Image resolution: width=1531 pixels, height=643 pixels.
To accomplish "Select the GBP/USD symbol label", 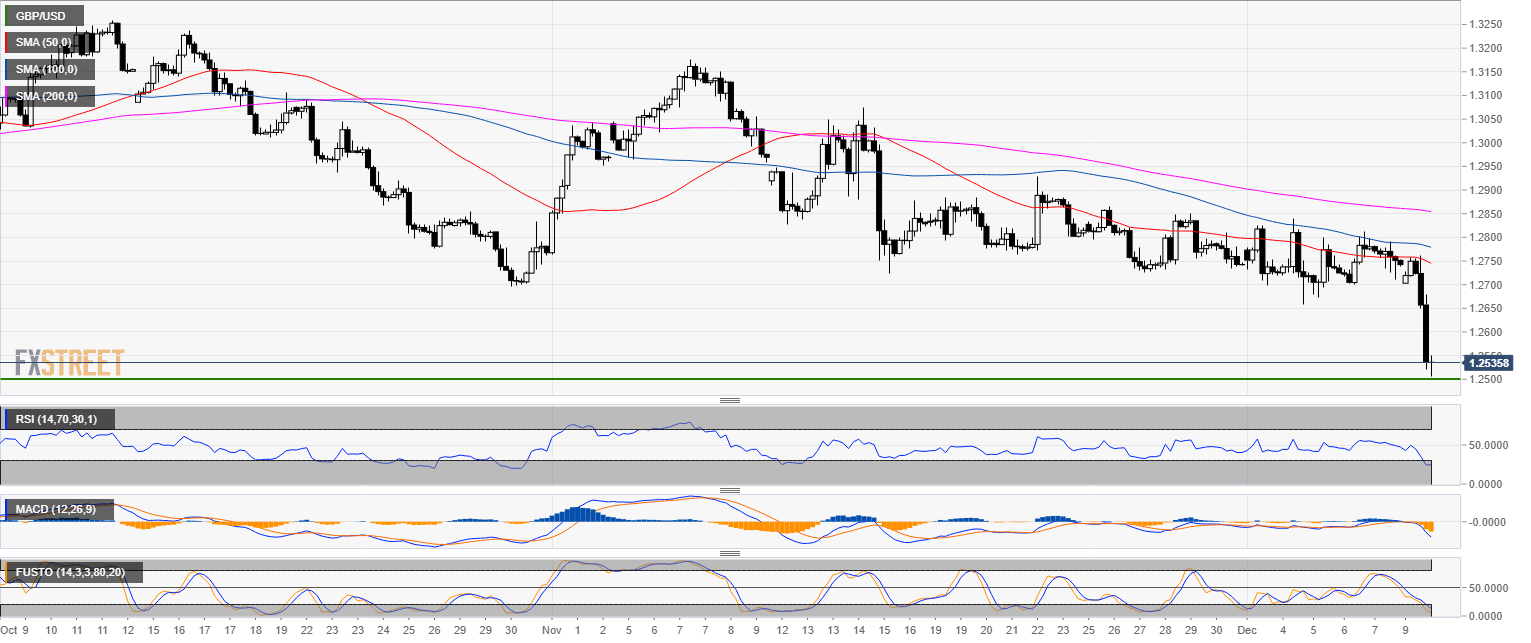I will tap(42, 16).
